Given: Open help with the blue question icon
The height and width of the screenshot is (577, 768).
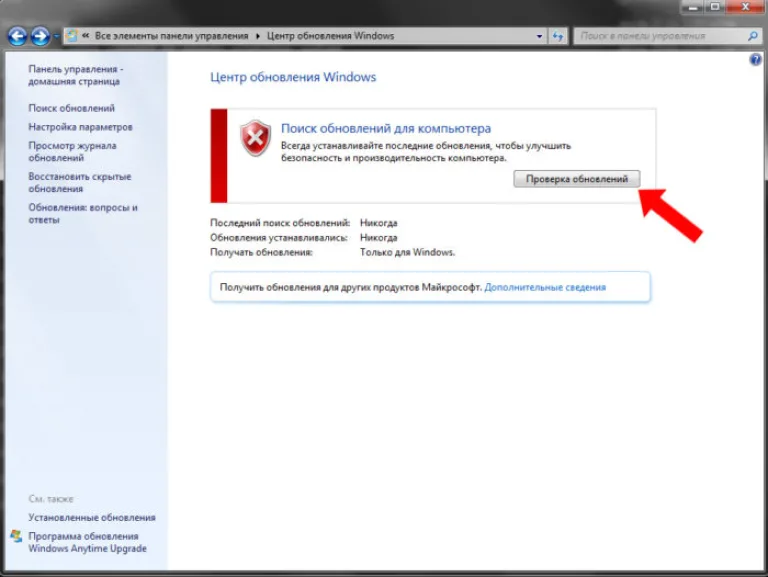Looking at the screenshot, I should [x=755, y=60].
